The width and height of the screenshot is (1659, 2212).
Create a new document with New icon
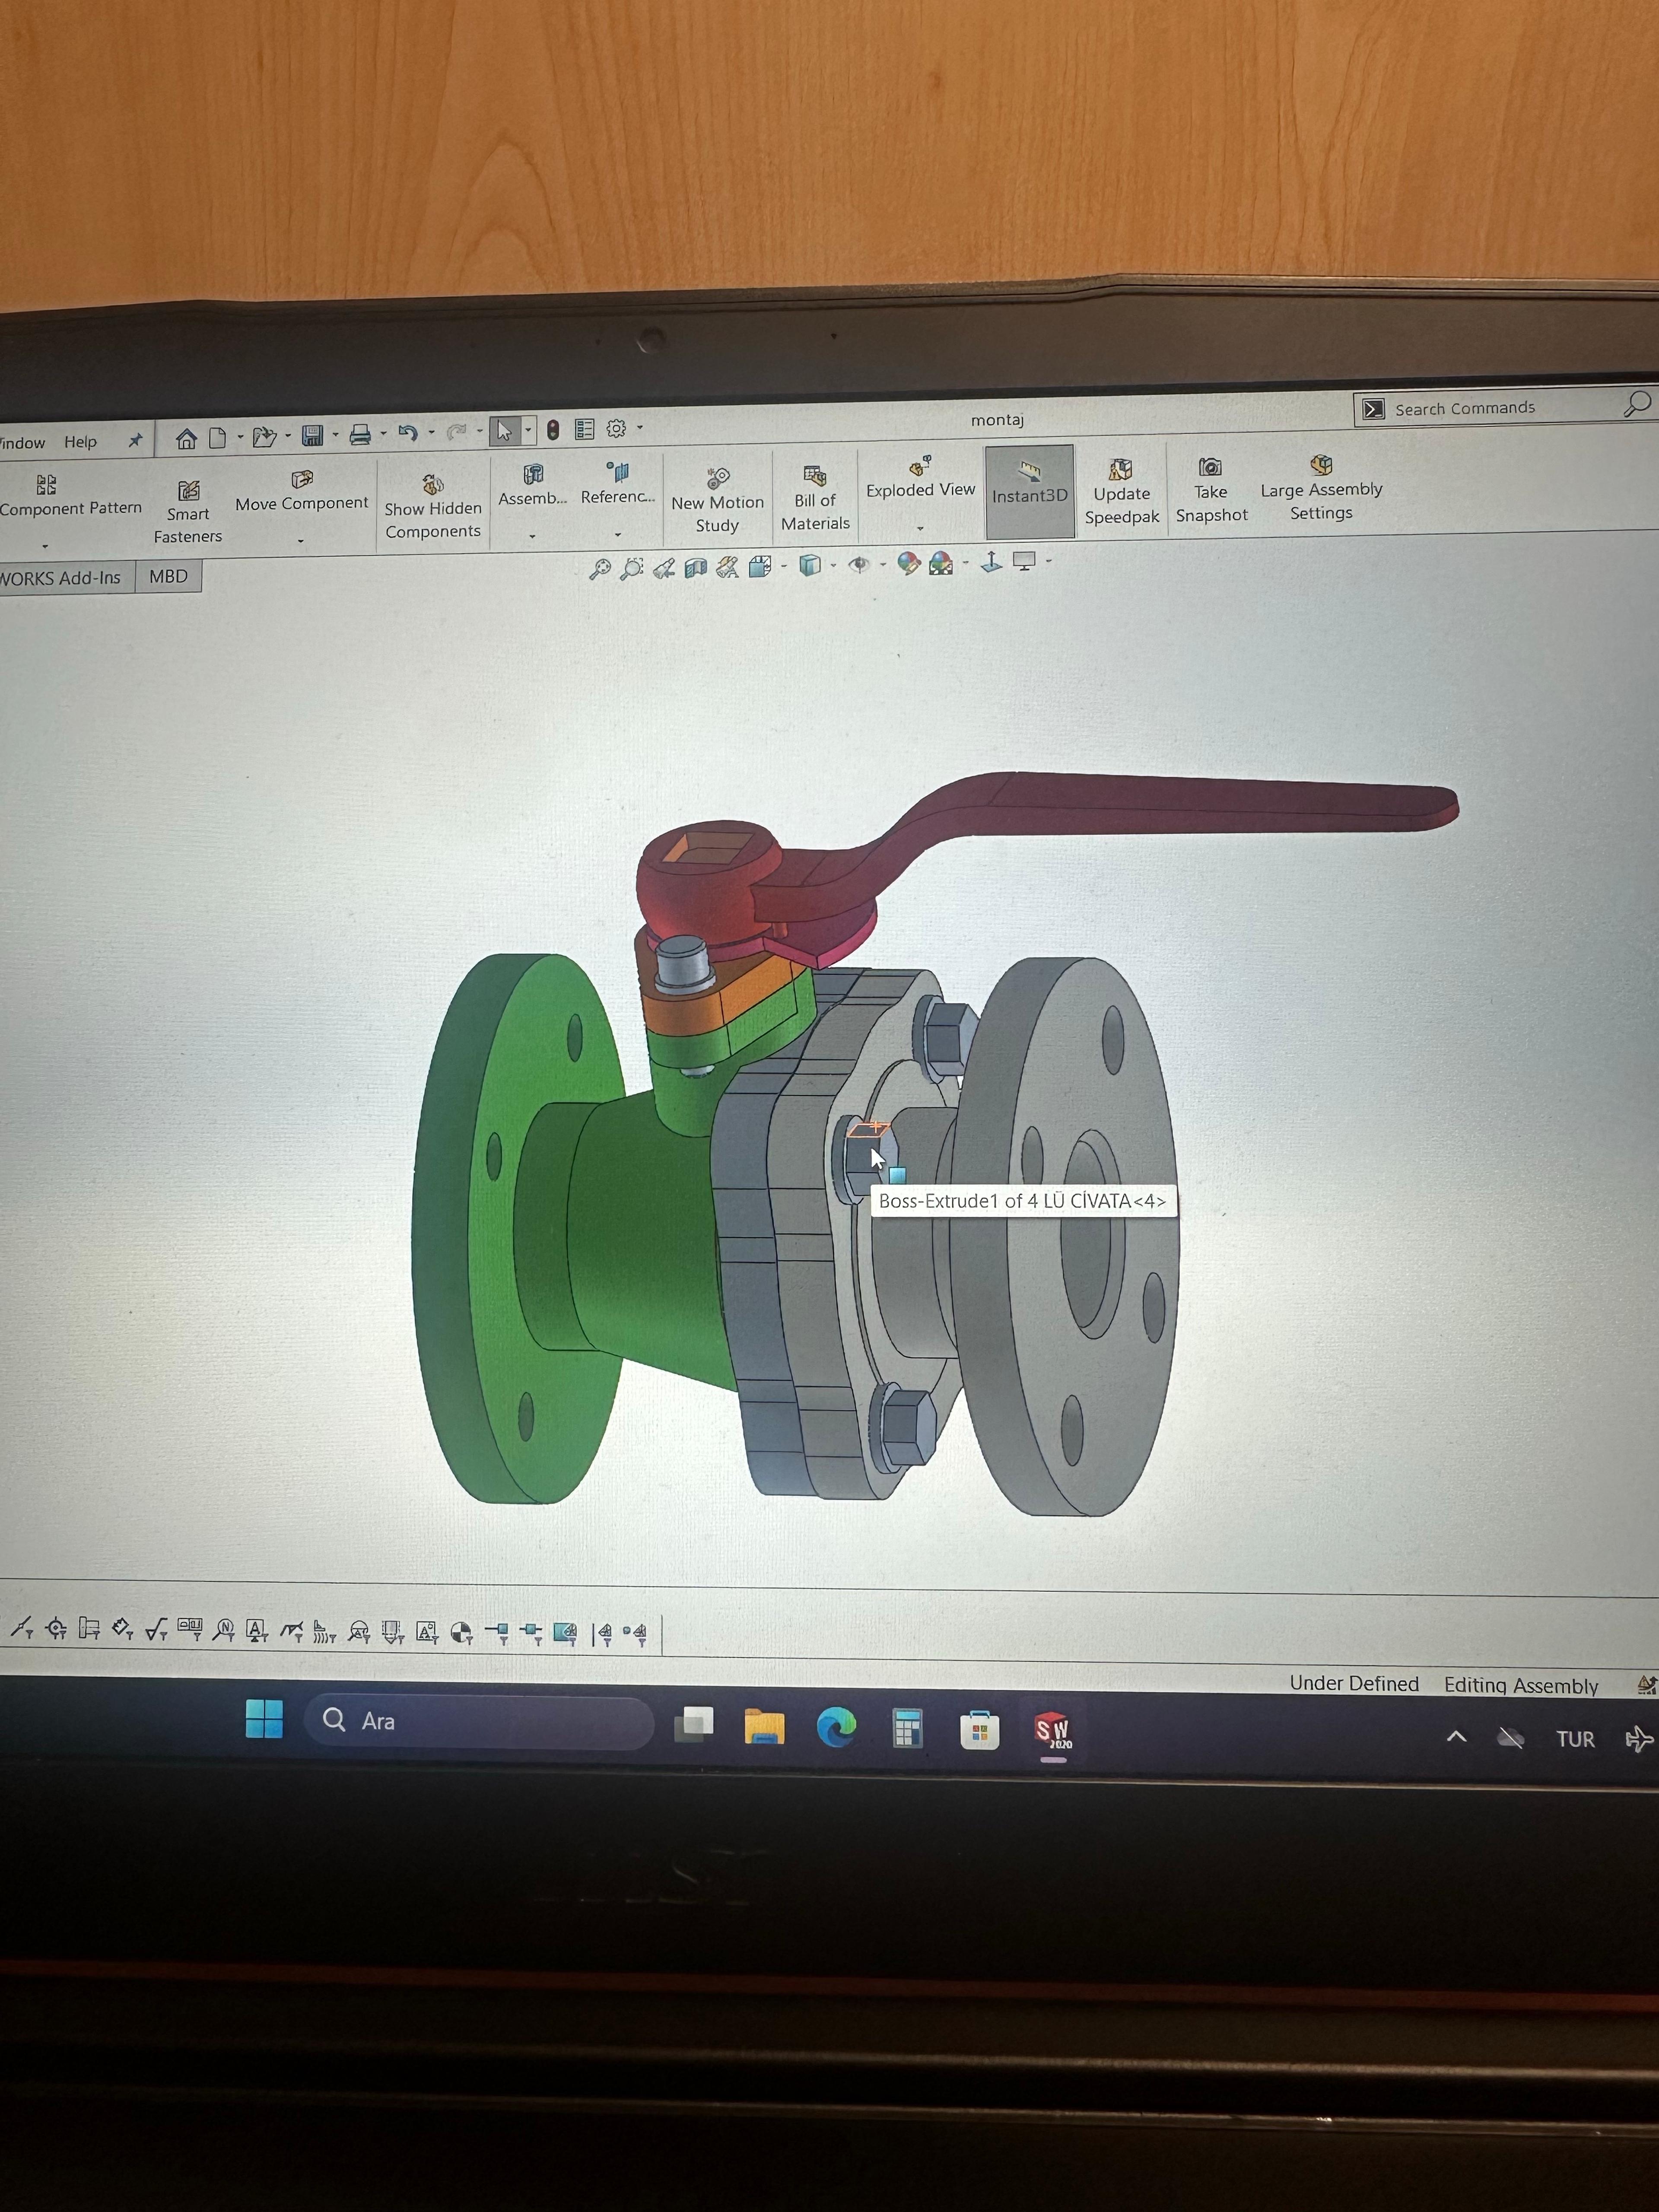click(217, 437)
